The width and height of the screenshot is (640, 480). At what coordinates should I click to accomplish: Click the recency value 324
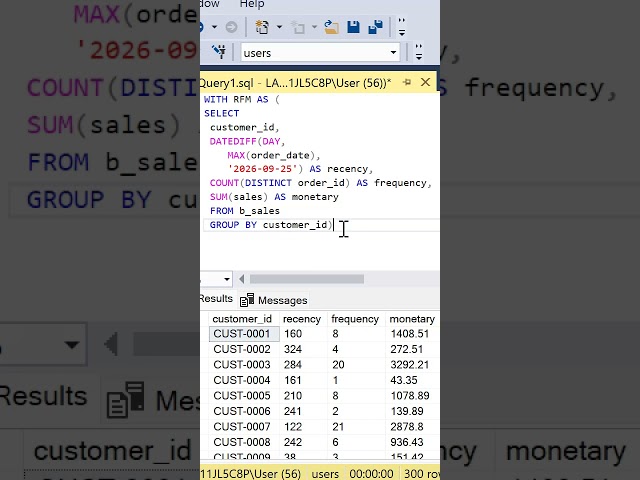[293, 349]
